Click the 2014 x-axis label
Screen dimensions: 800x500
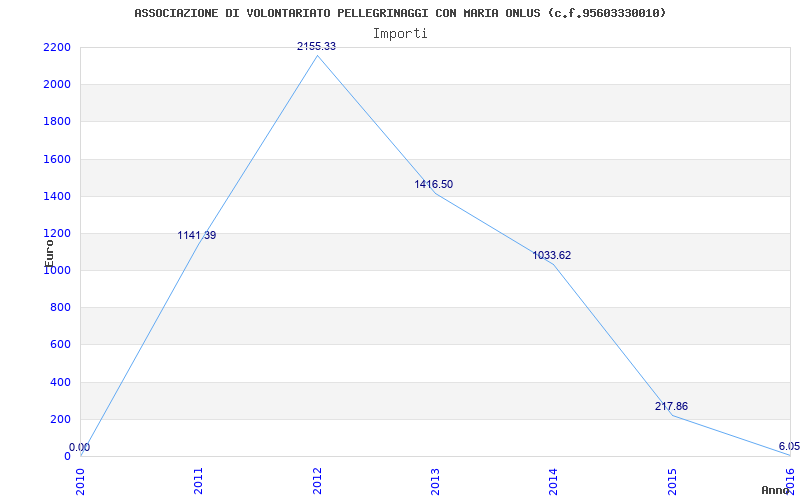[554, 481]
